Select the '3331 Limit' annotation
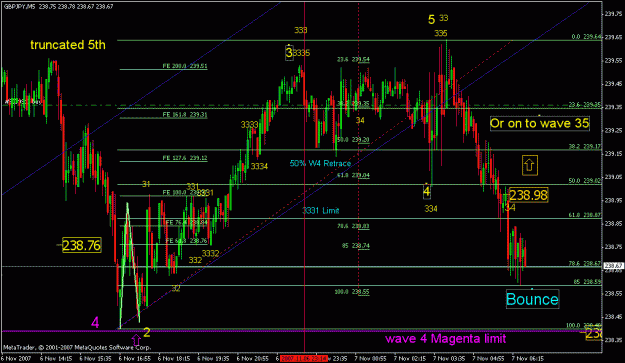 (321, 210)
